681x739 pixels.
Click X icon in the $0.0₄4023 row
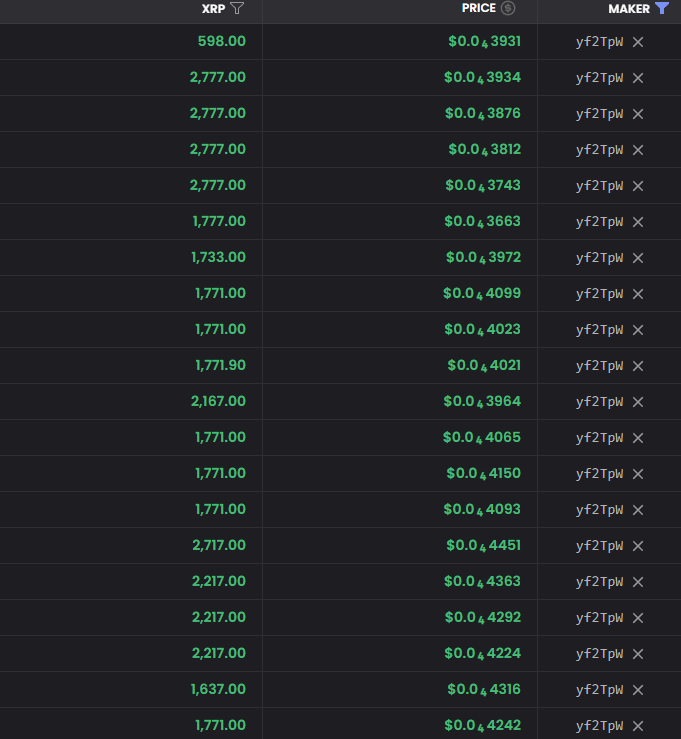point(638,330)
